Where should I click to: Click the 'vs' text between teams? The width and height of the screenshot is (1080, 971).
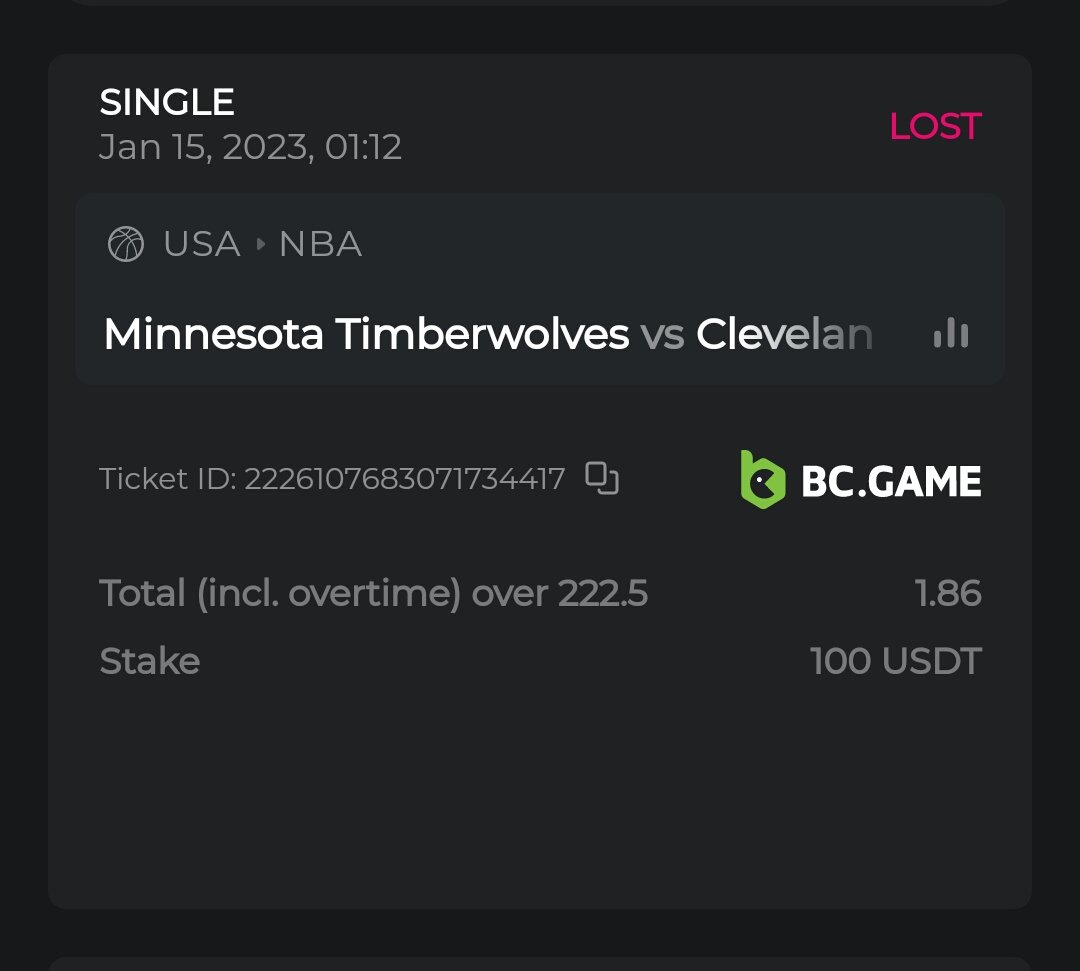tap(662, 334)
